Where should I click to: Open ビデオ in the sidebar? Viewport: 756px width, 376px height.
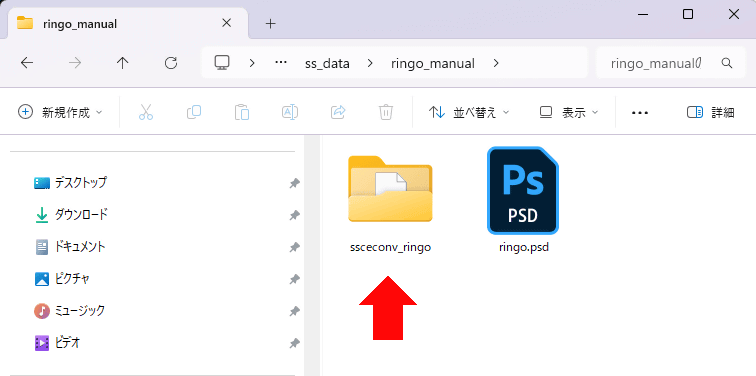coord(57,343)
